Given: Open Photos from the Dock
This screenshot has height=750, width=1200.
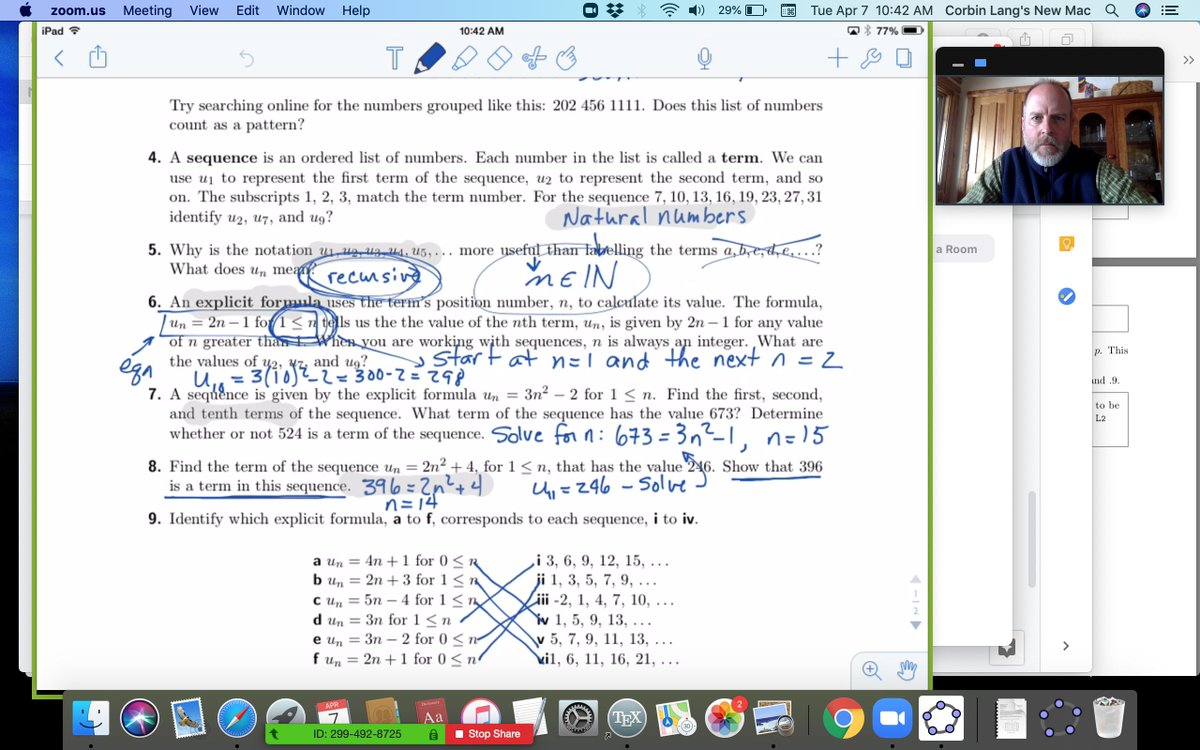Looking at the screenshot, I should (x=725, y=718).
